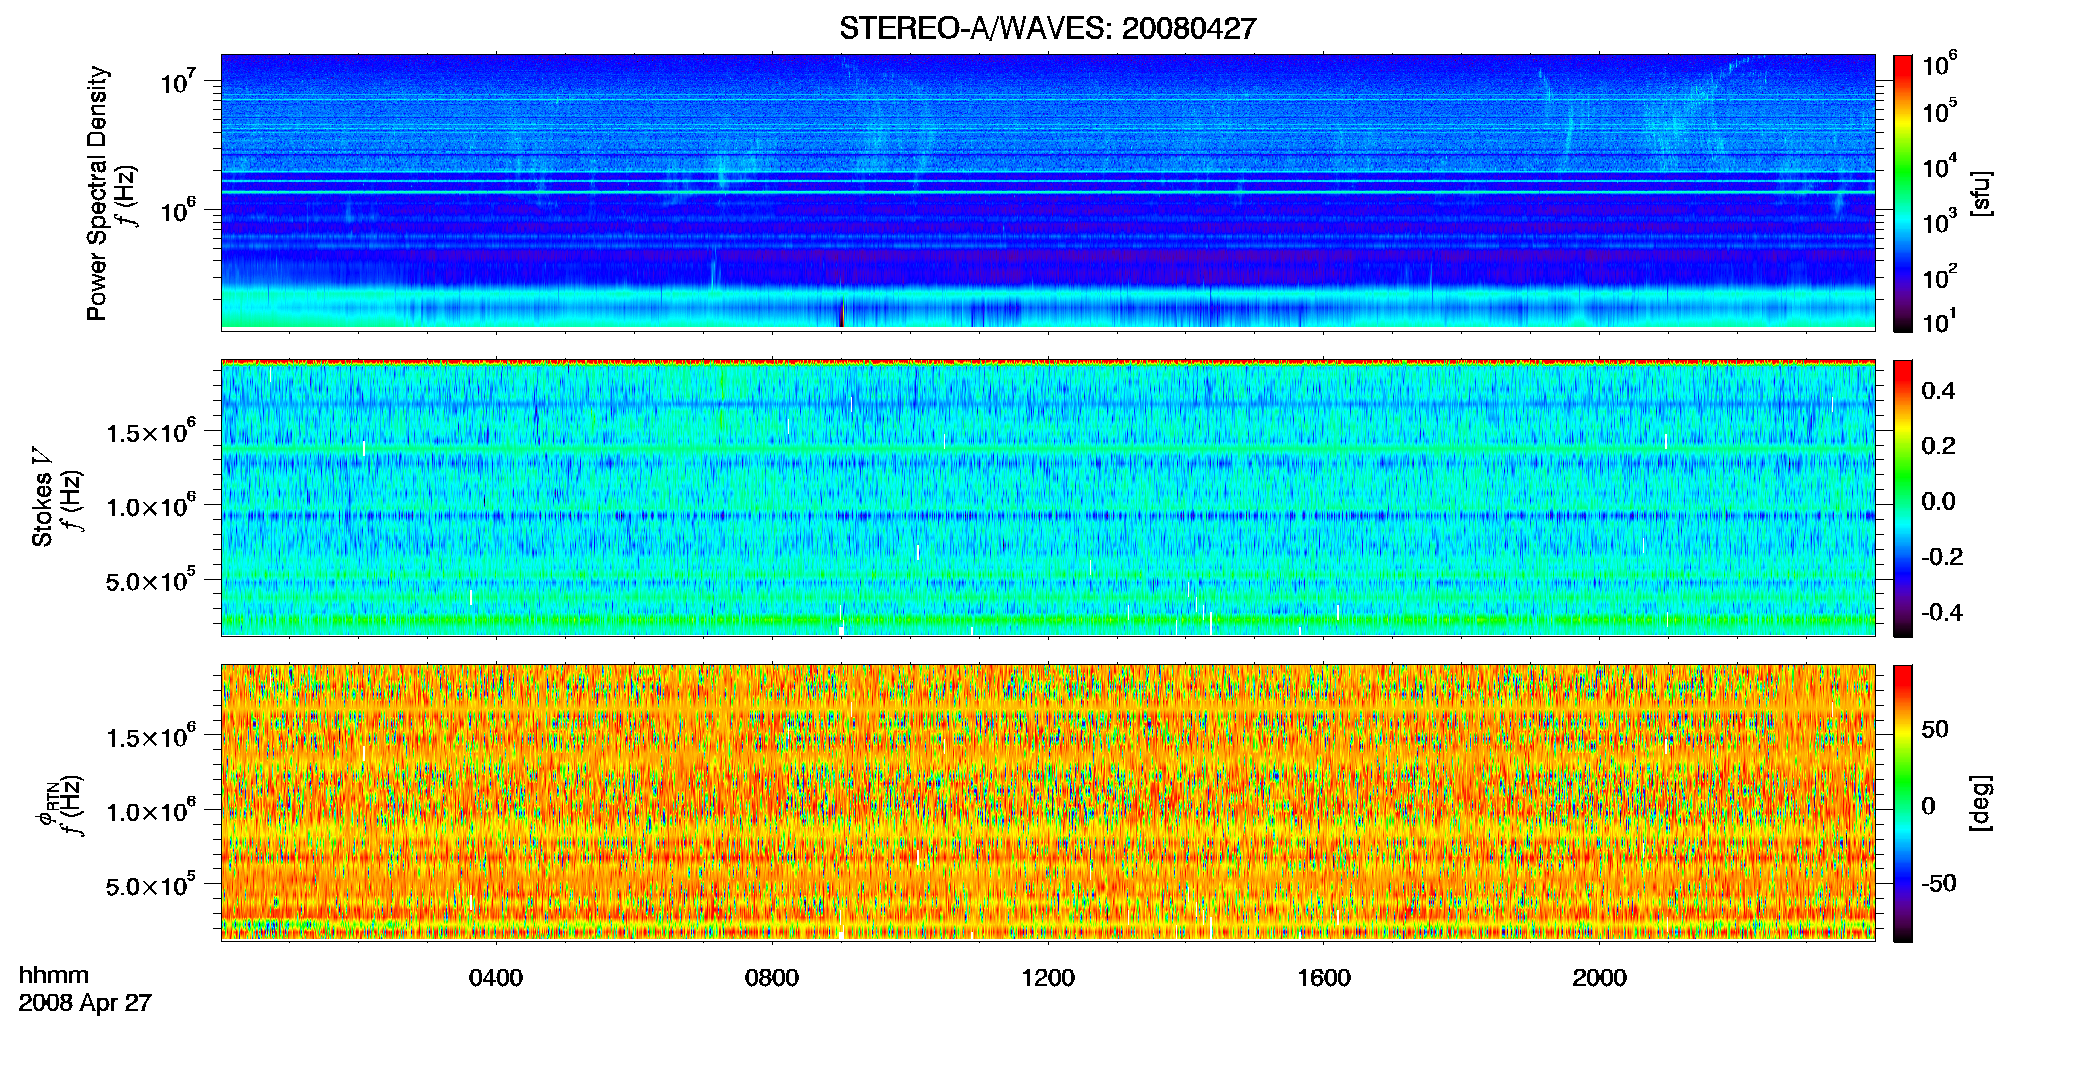Click the 0.4 tick on Stokes colorbar
This screenshot has width=2096, height=1080.
pyautogui.click(x=1938, y=391)
